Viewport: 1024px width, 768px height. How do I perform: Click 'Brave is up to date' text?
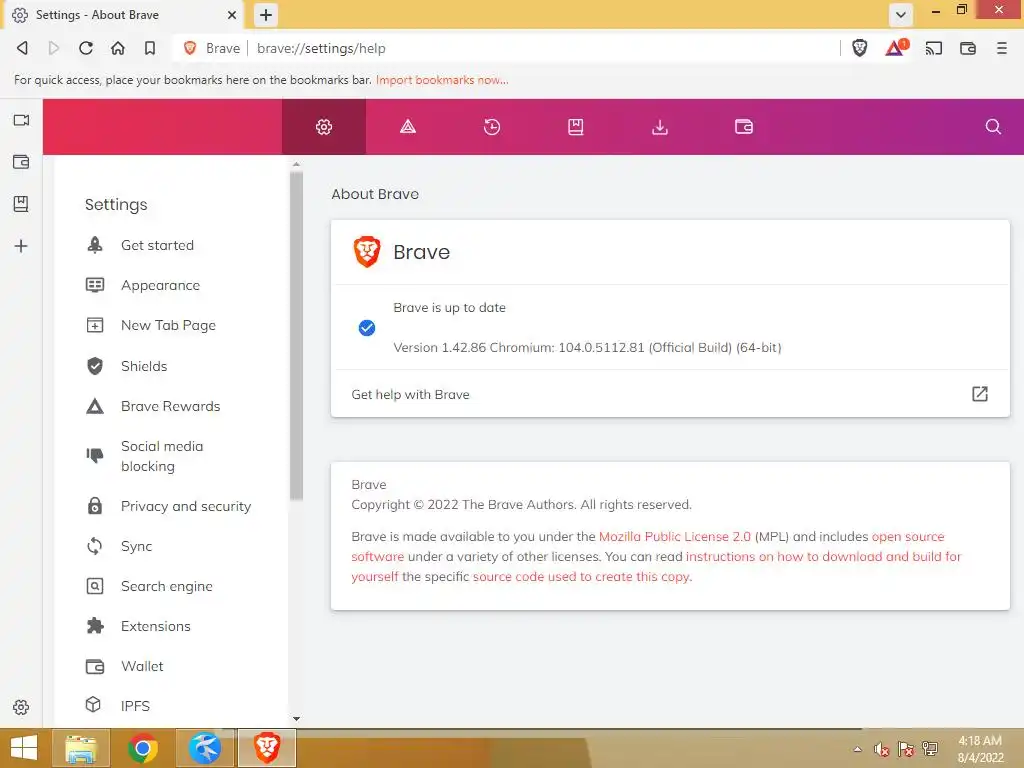449,308
